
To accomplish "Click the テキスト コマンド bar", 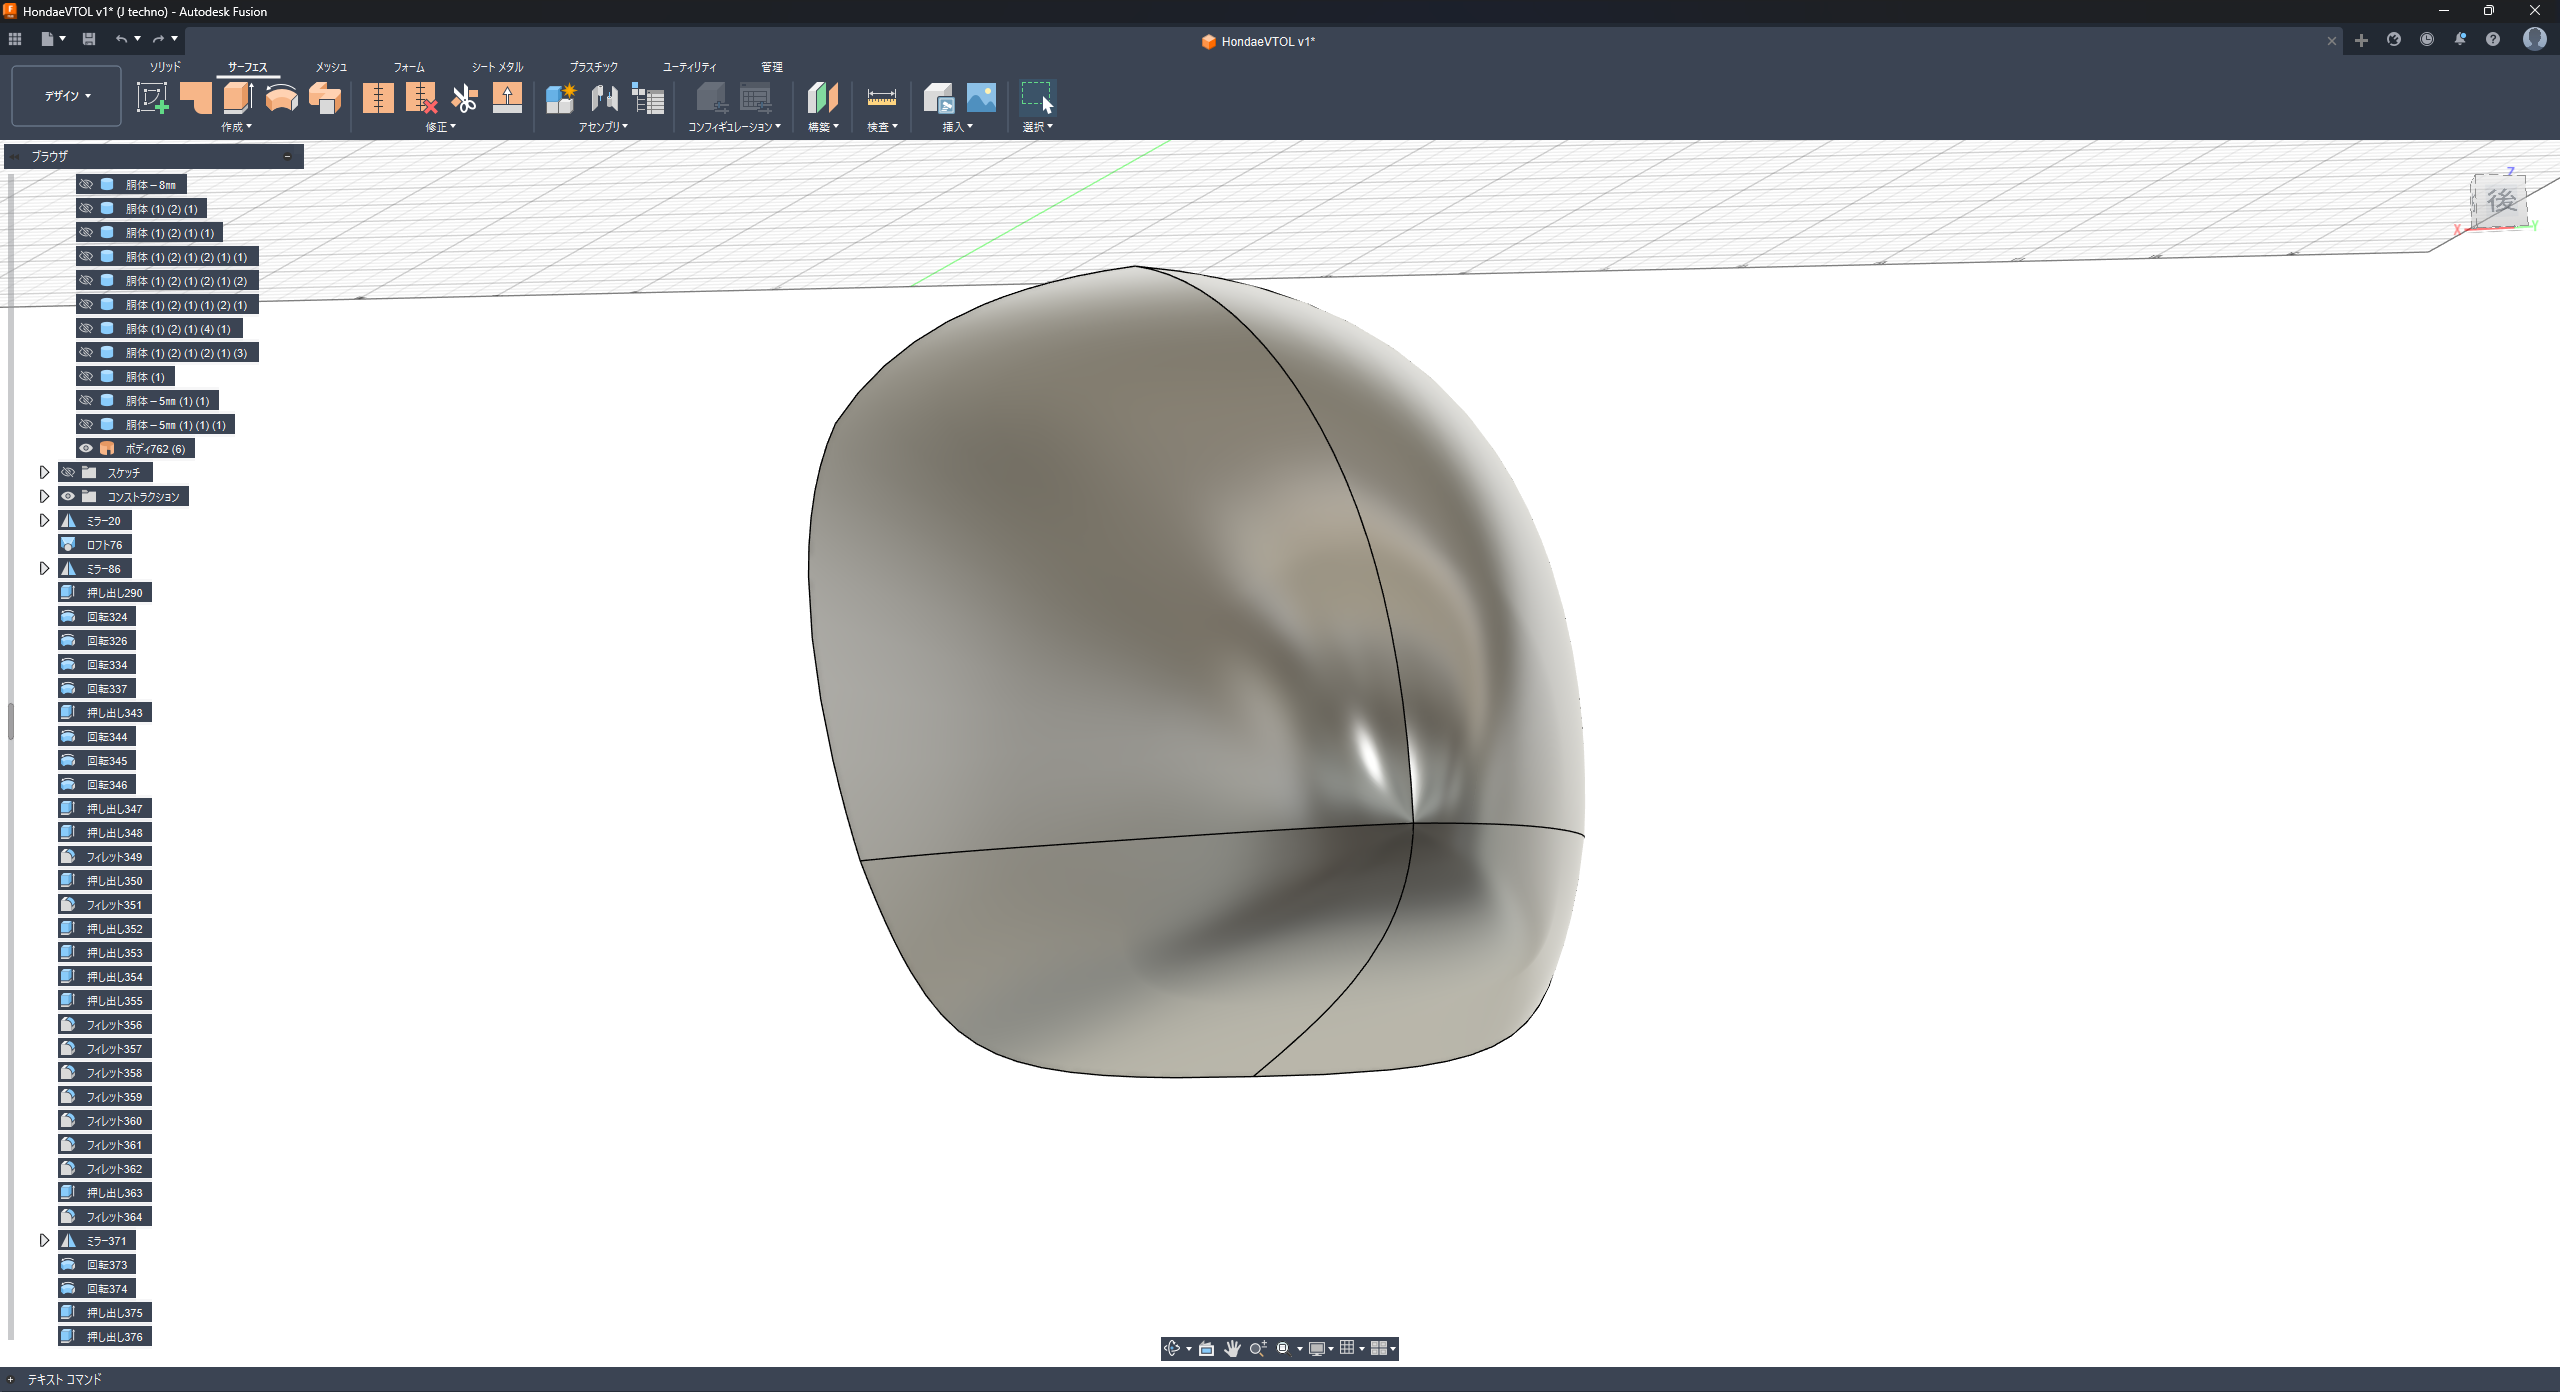I will (x=64, y=1380).
